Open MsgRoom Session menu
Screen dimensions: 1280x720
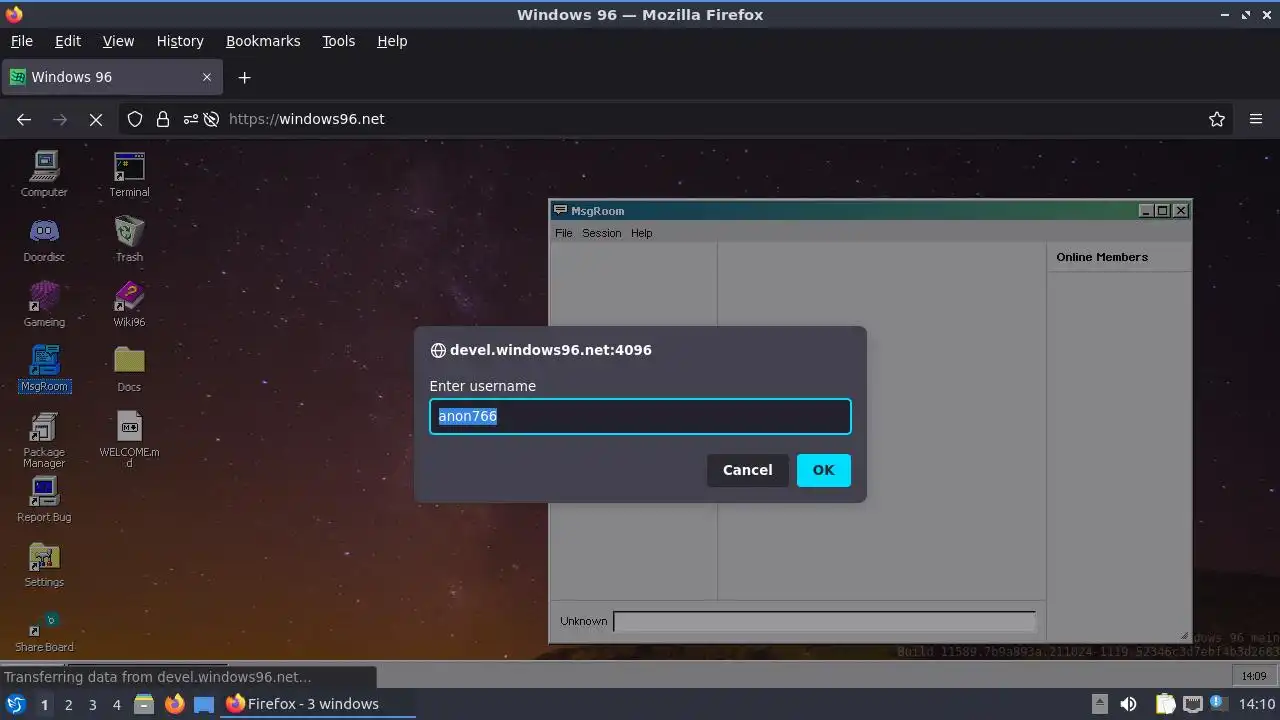point(602,233)
